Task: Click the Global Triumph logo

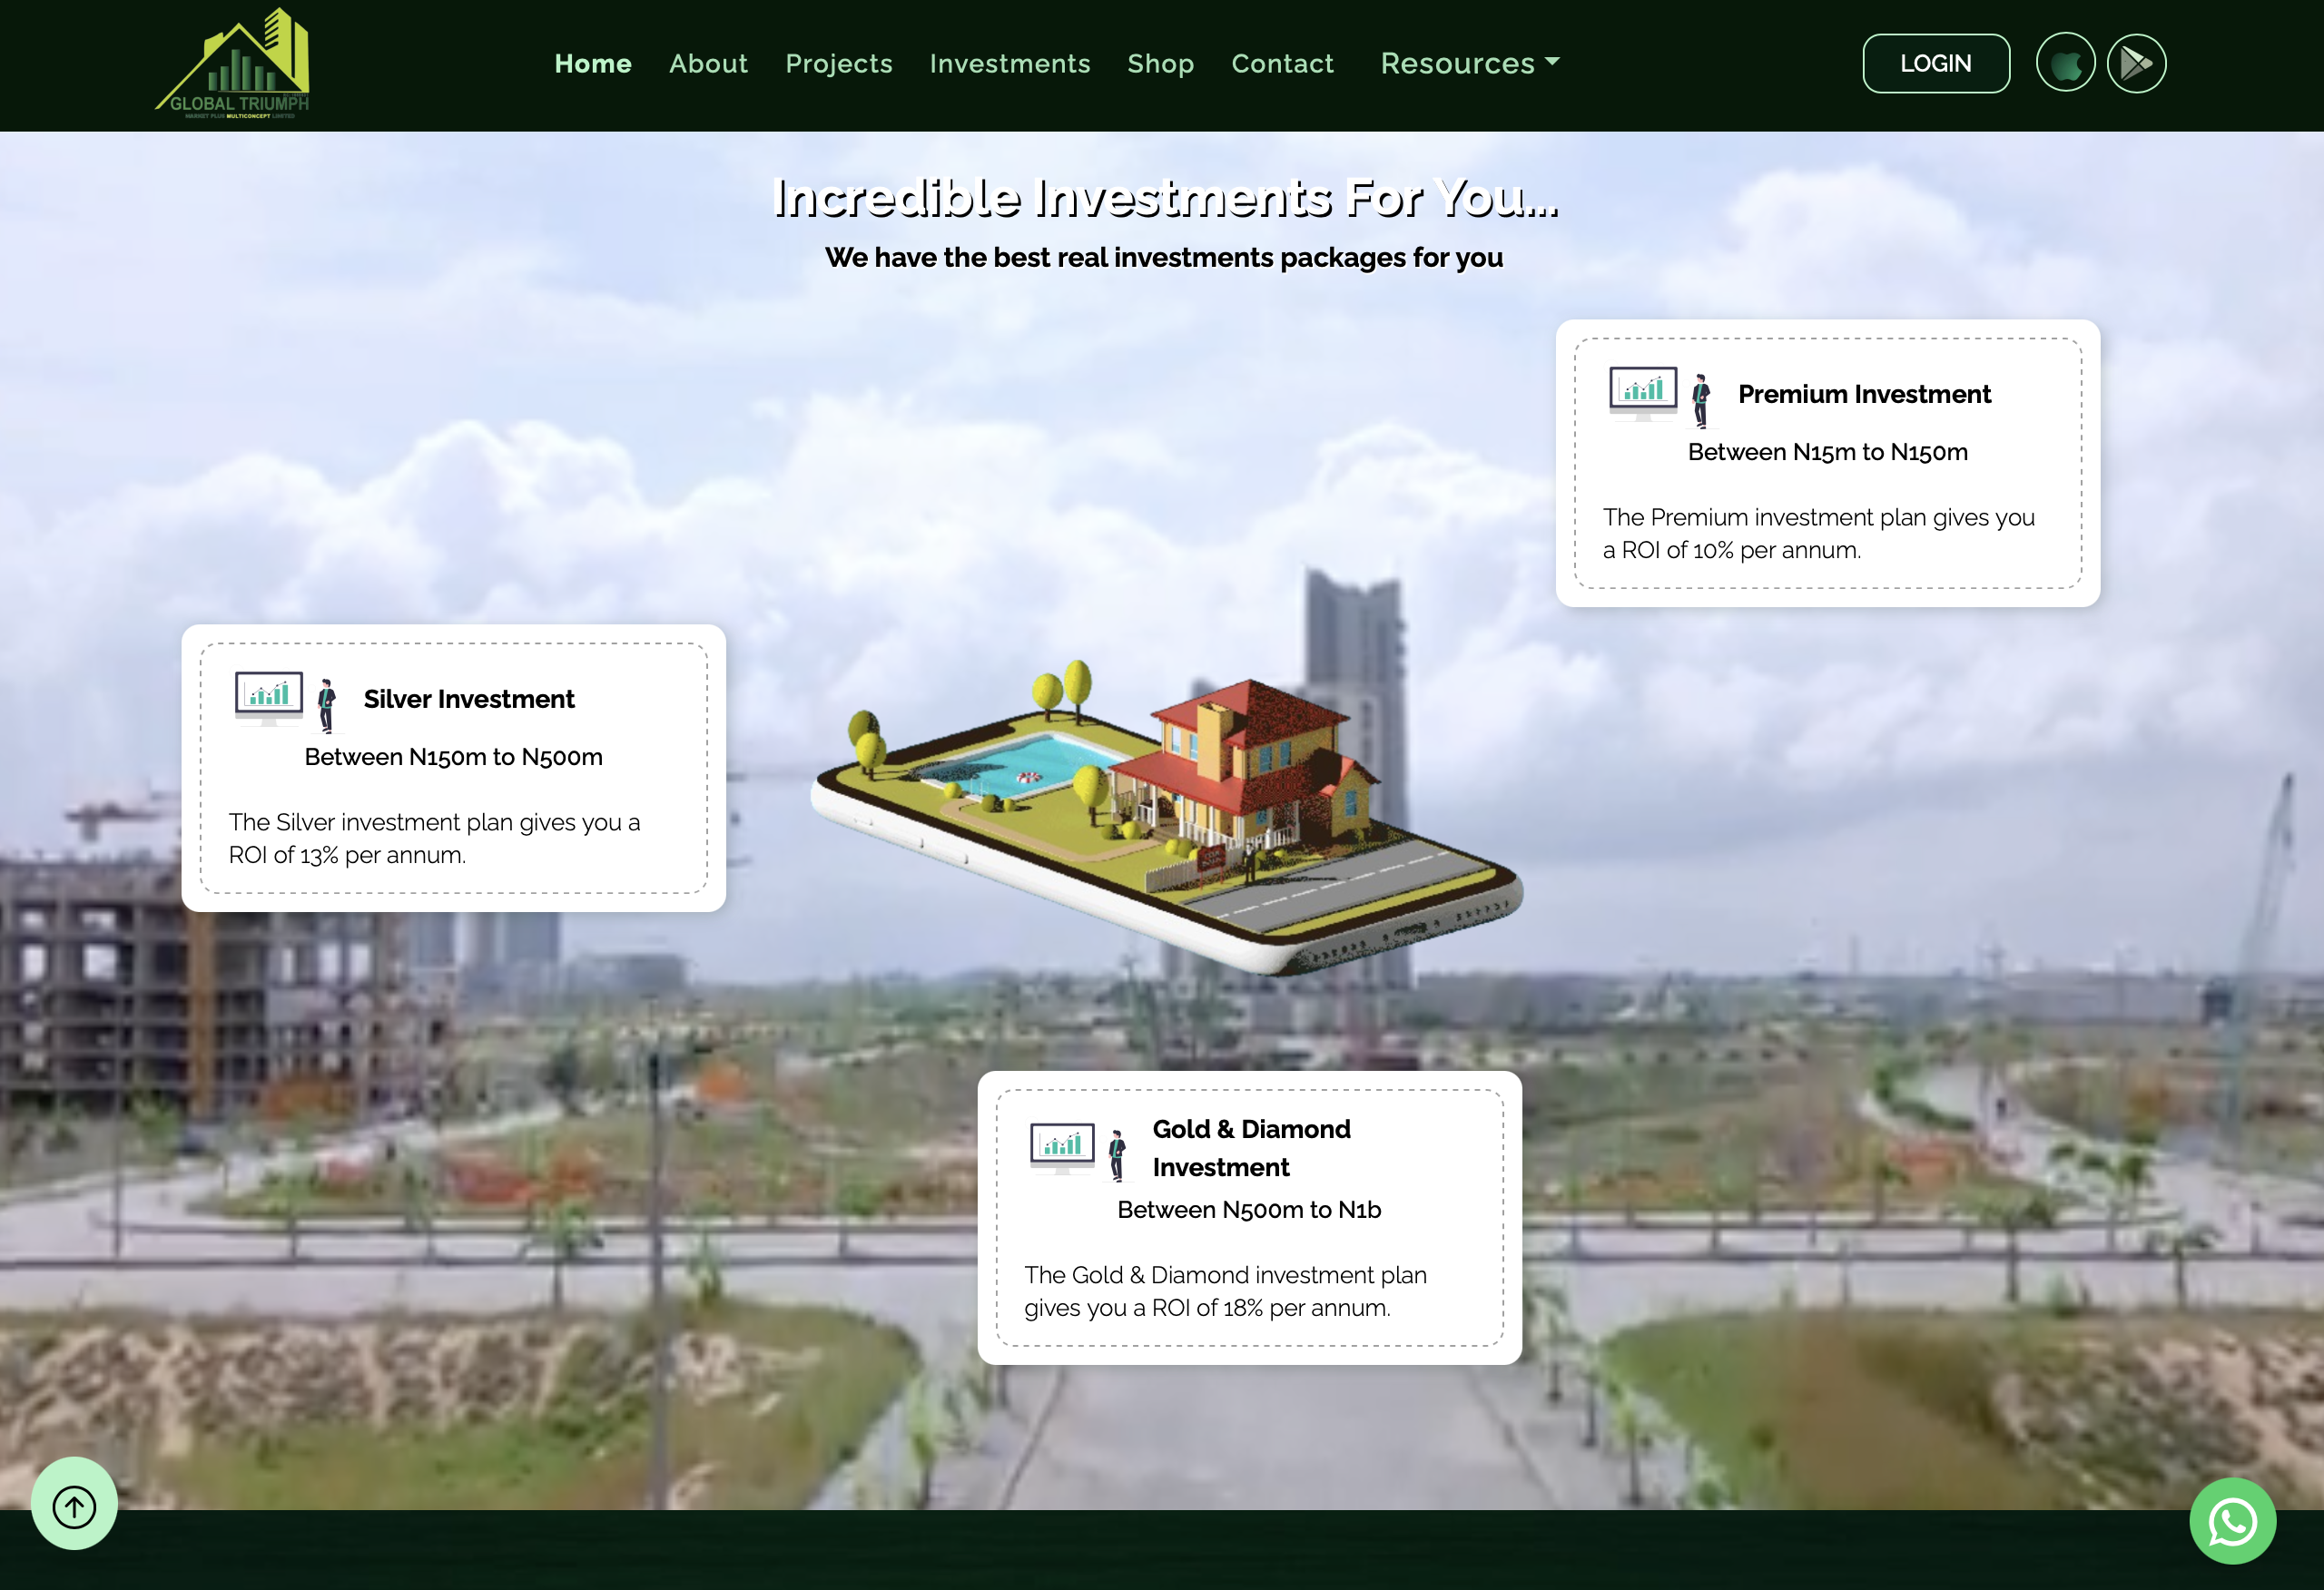Action: 233,63
